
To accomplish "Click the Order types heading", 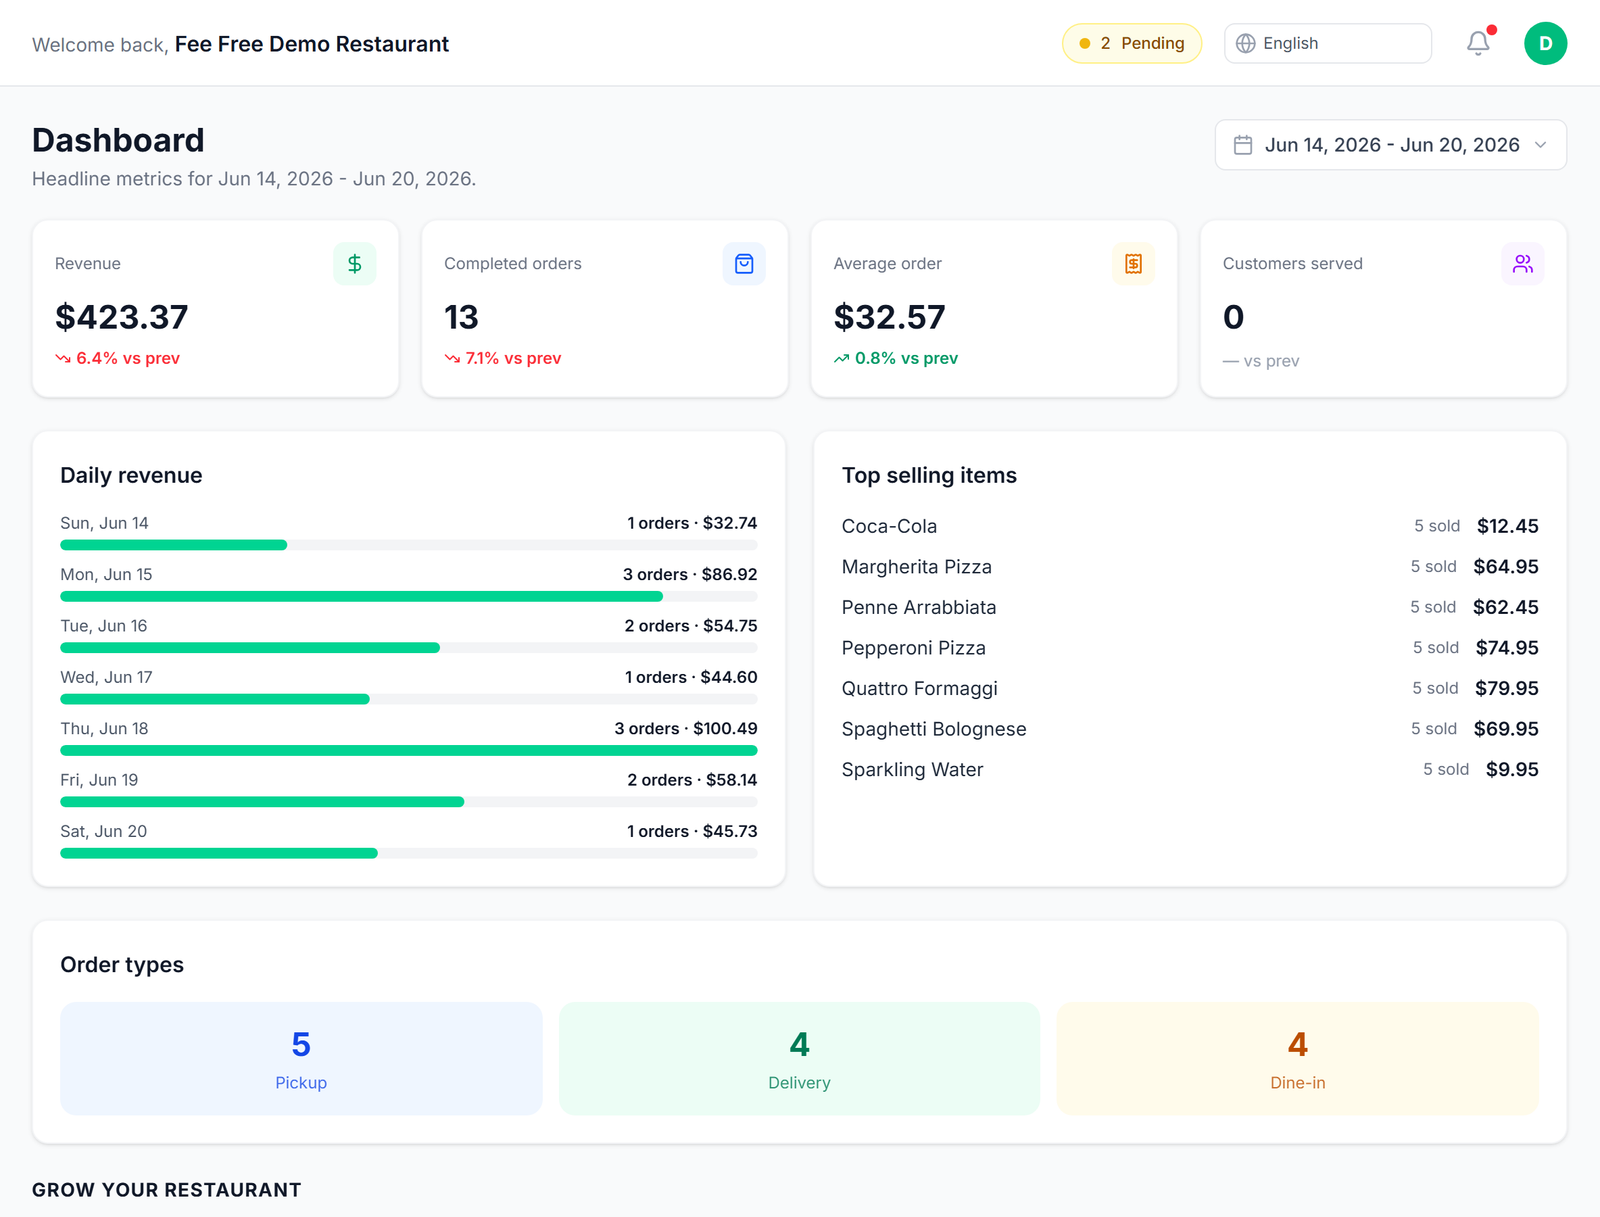I will coord(122,965).
